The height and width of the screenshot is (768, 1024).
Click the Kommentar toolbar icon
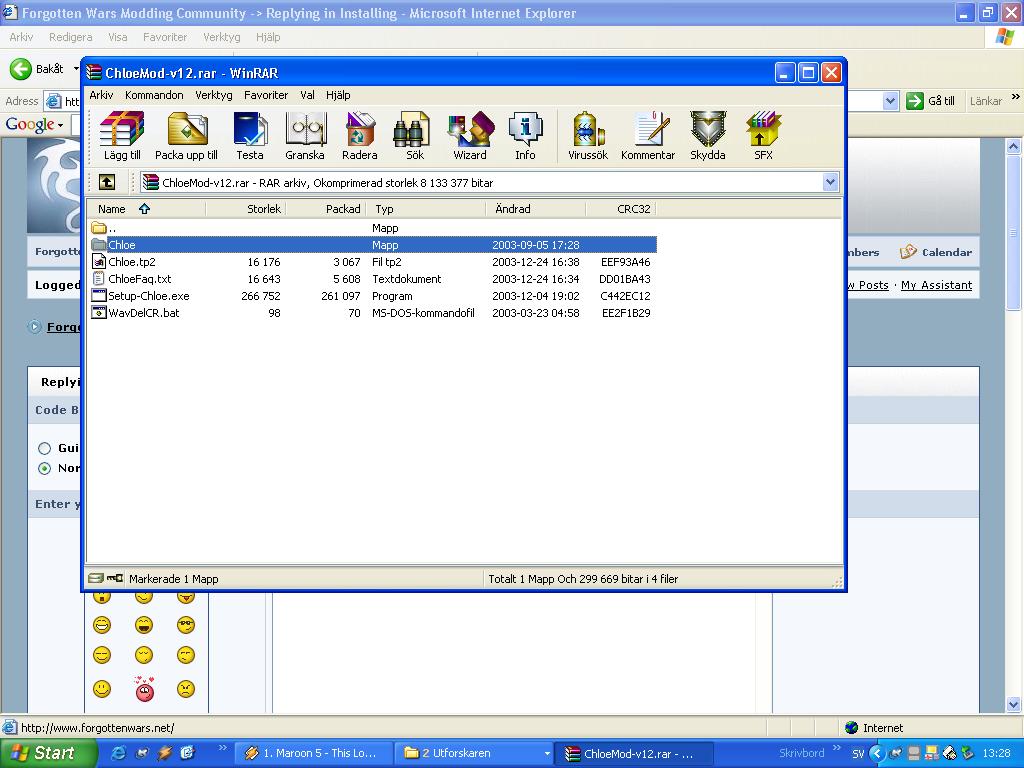coord(648,136)
